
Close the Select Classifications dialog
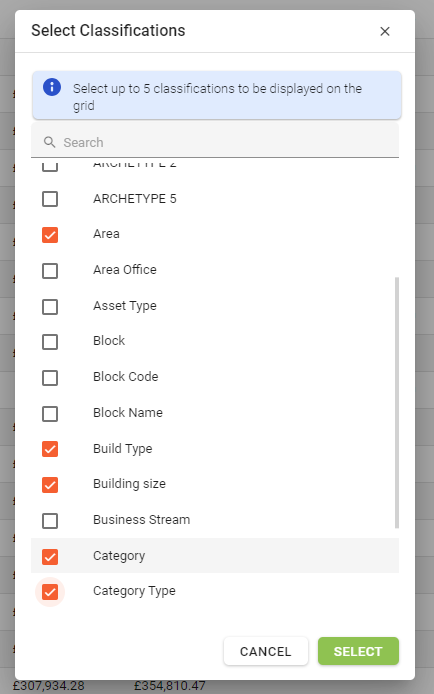pos(385,31)
